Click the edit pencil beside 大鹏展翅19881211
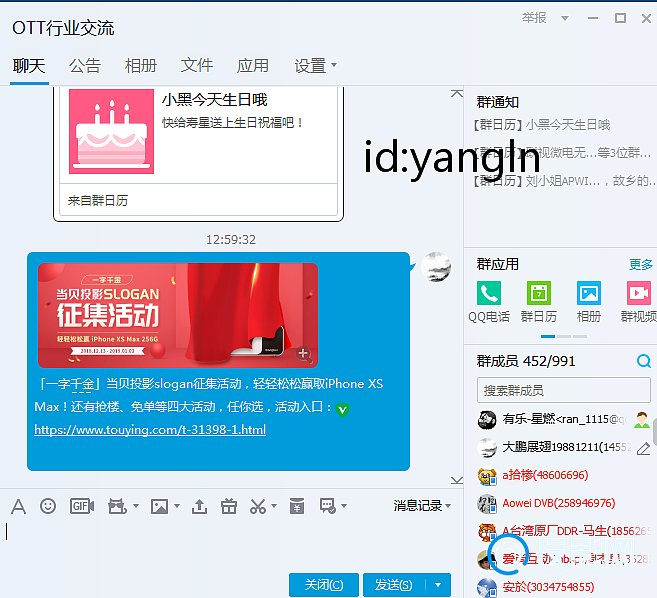The width and height of the screenshot is (657, 598). [x=643, y=448]
